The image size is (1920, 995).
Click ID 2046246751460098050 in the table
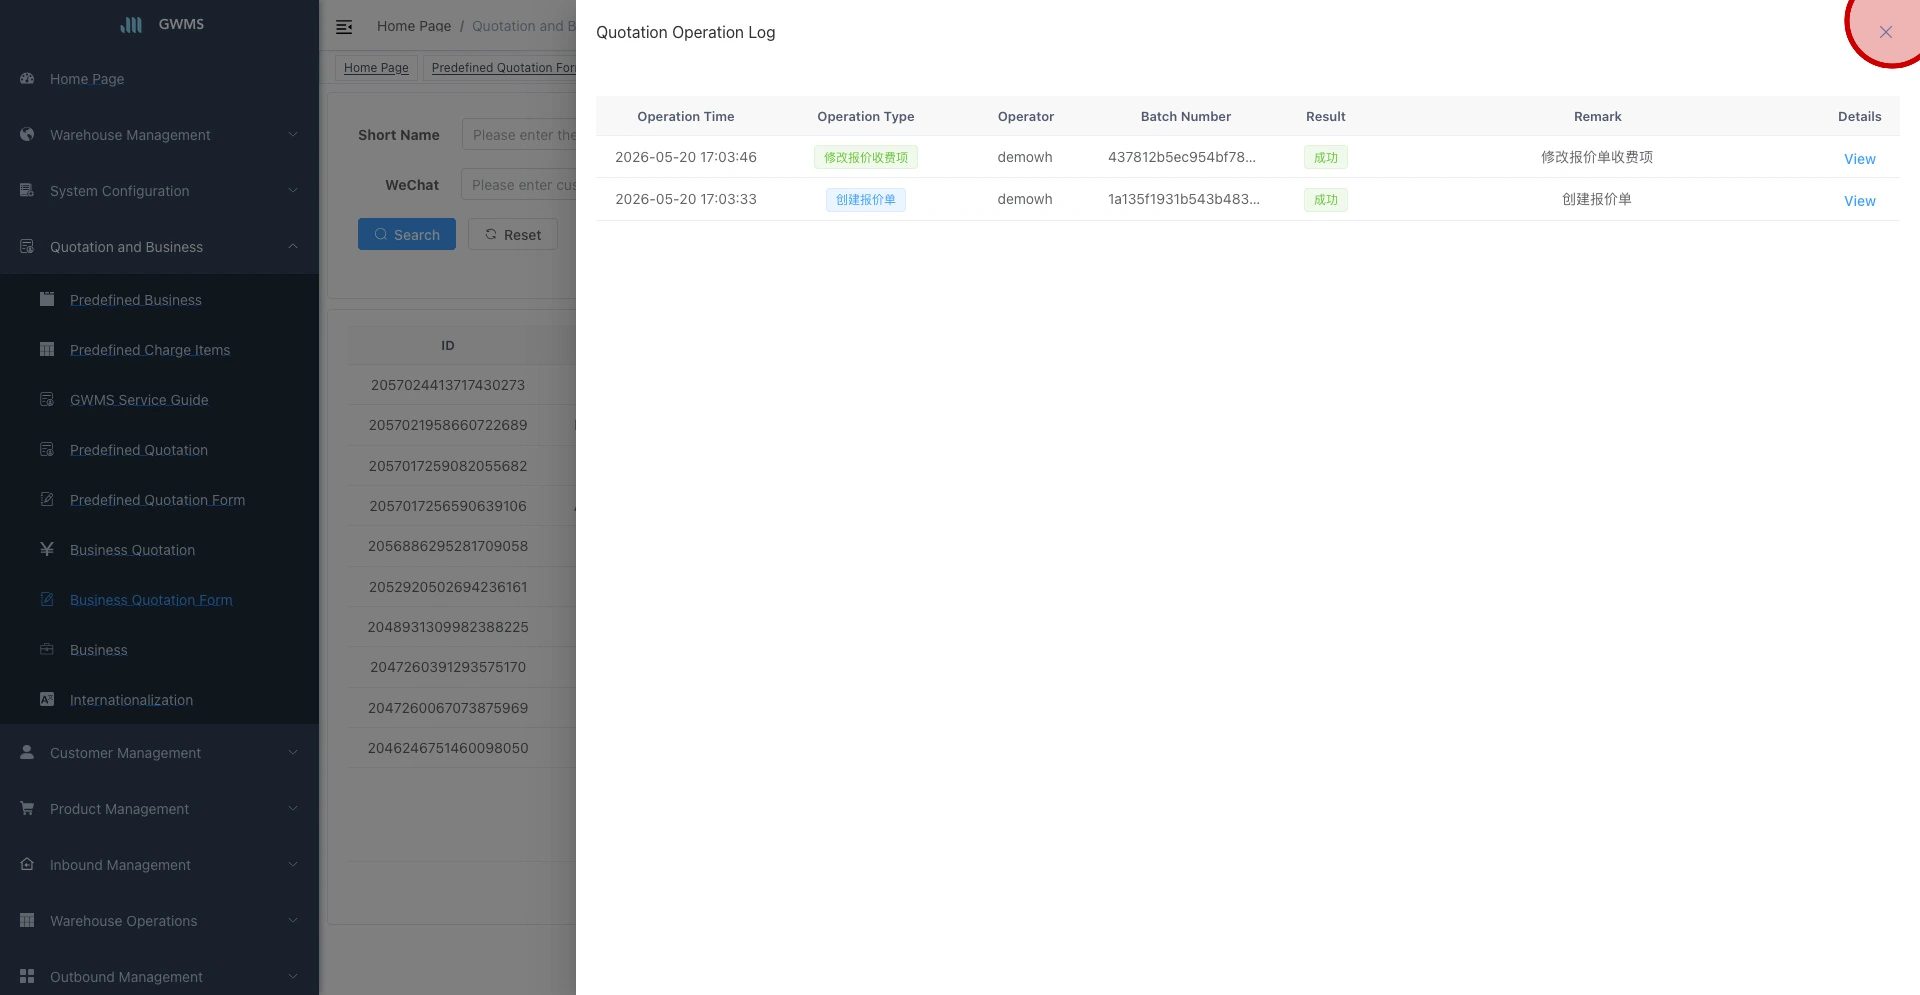pyautogui.click(x=448, y=748)
